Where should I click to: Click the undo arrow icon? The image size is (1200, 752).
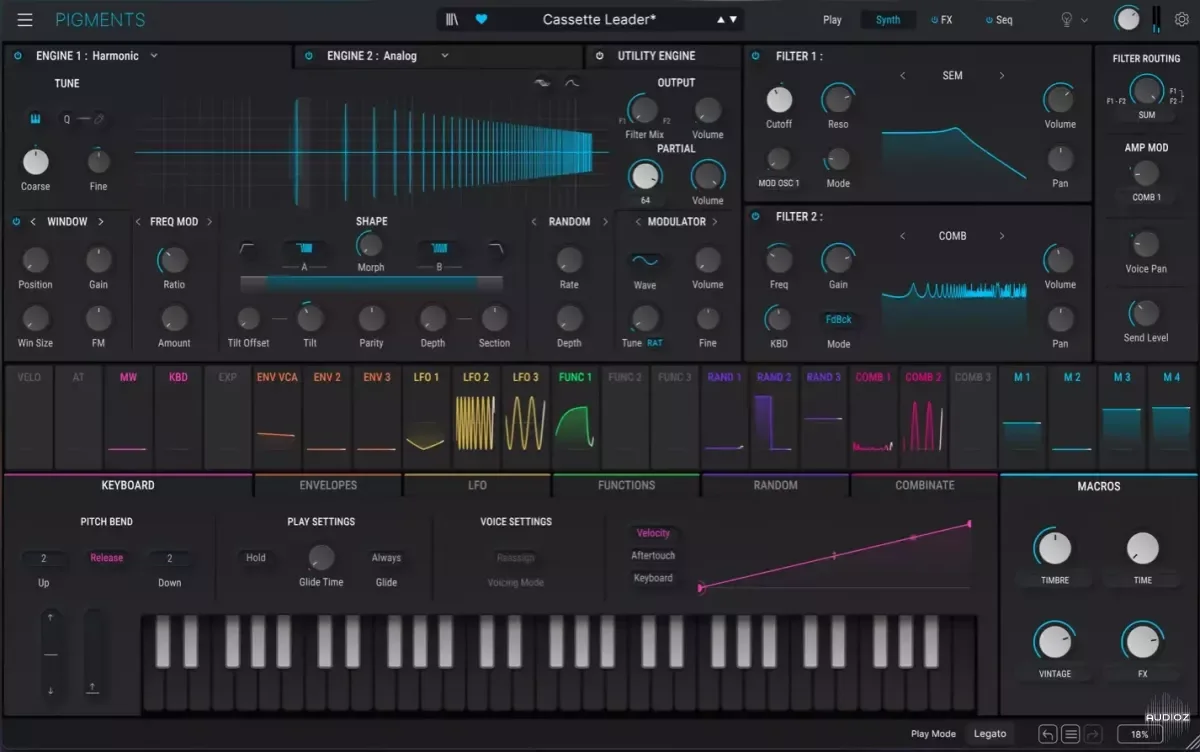[x=1047, y=734]
